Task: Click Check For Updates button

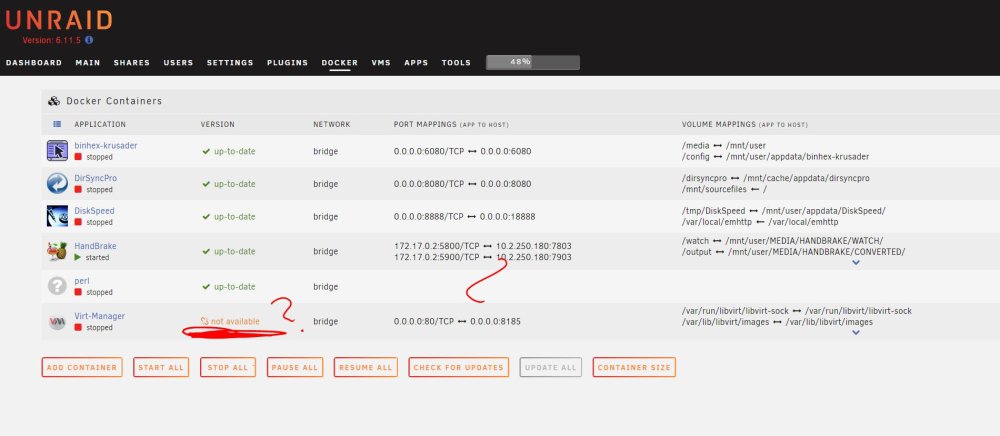Action: point(459,367)
